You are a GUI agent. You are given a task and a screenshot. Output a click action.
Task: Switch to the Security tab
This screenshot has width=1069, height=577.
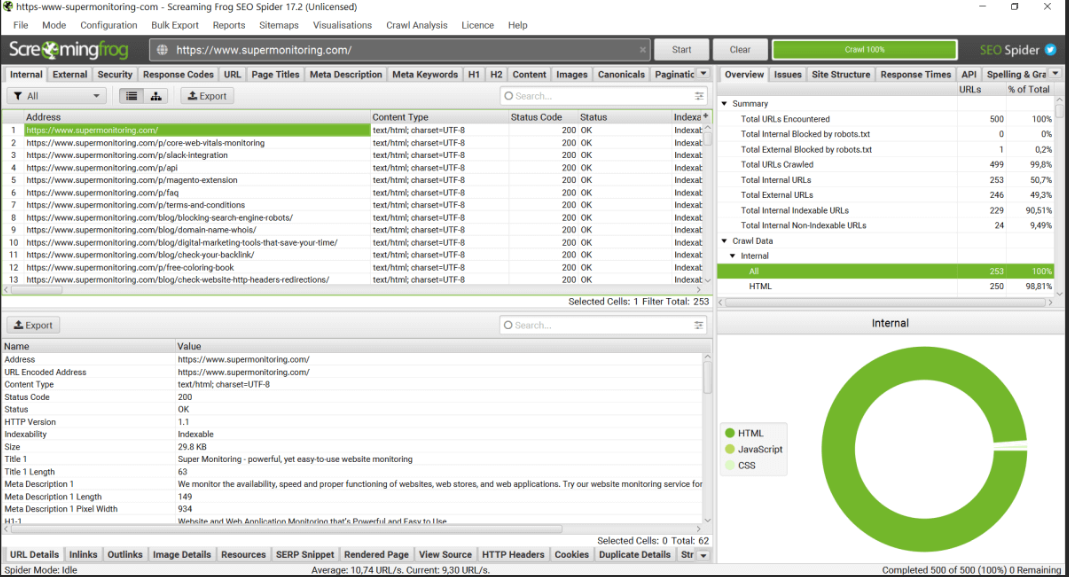click(x=115, y=74)
